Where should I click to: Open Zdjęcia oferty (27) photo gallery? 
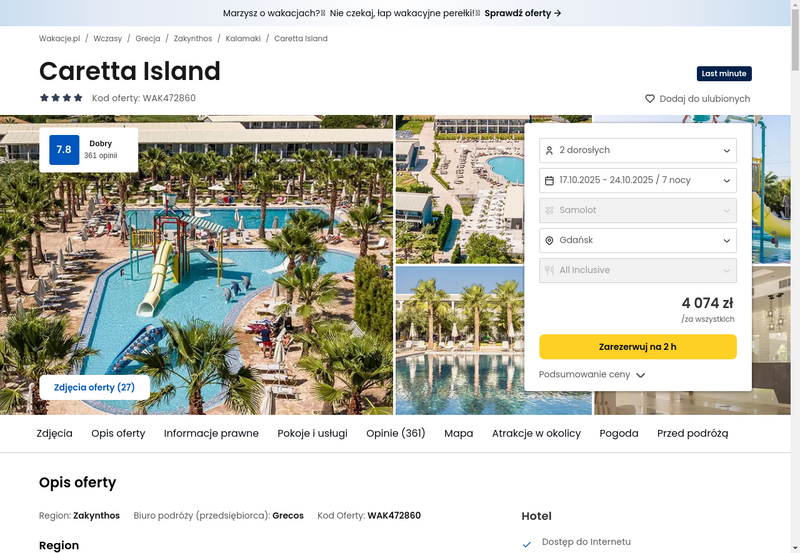[94, 387]
